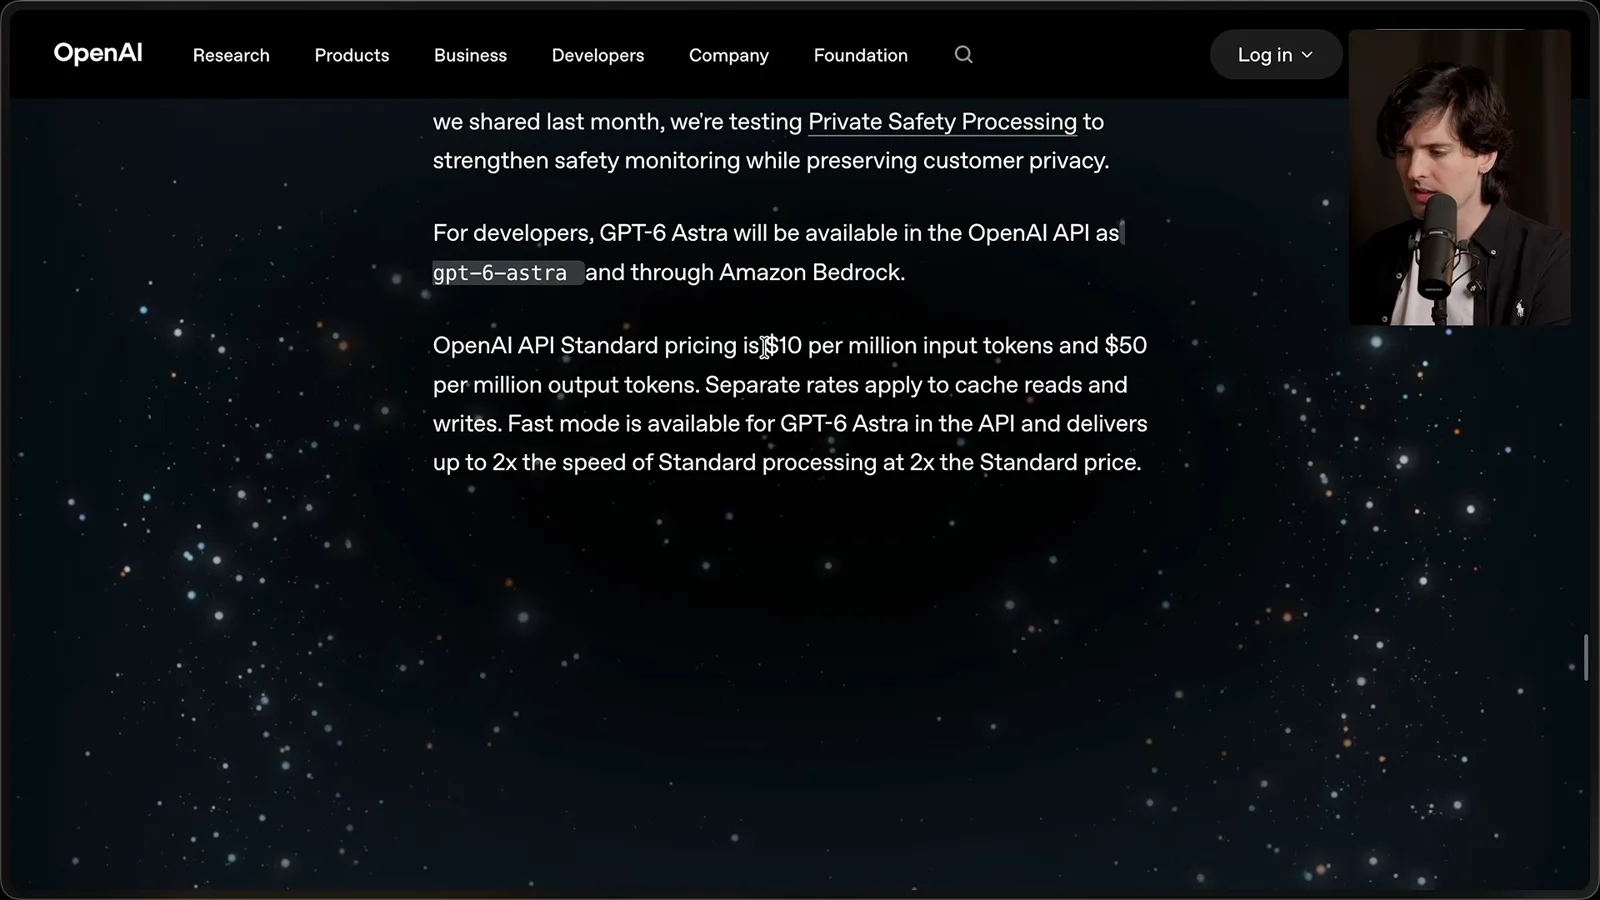This screenshot has width=1600, height=900.
Task: Click the text "cache reads and"
Action: (1041, 384)
